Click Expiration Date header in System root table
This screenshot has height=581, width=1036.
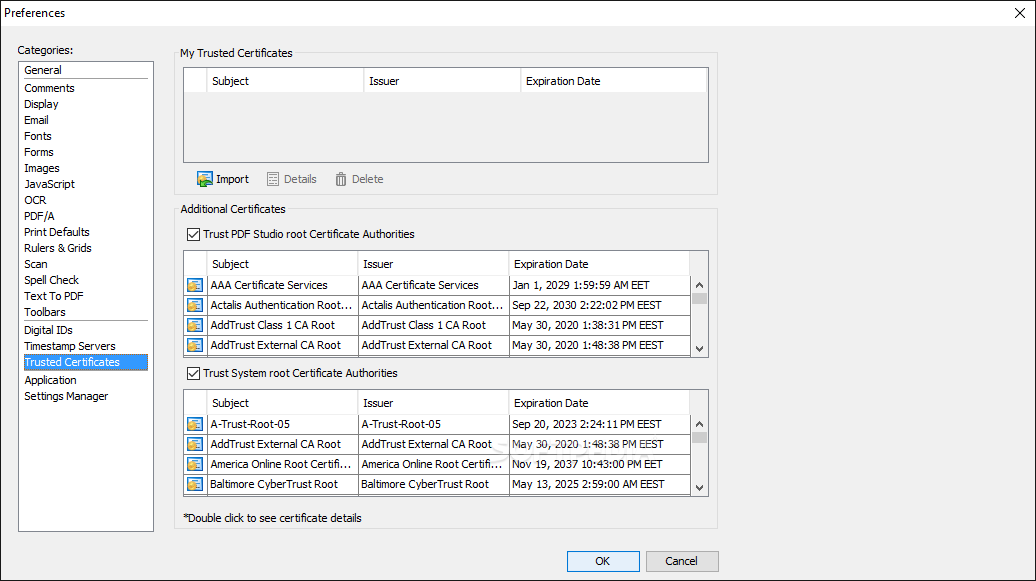click(x=599, y=403)
